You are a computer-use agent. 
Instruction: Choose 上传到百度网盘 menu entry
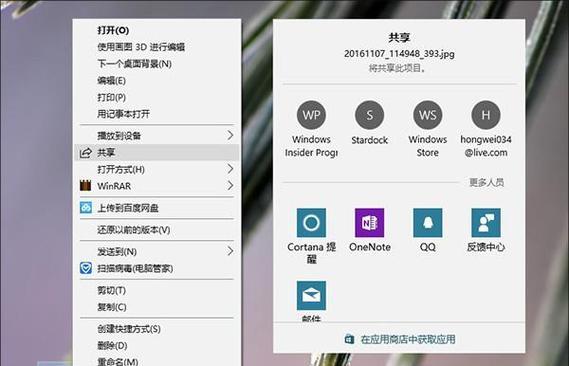128,208
